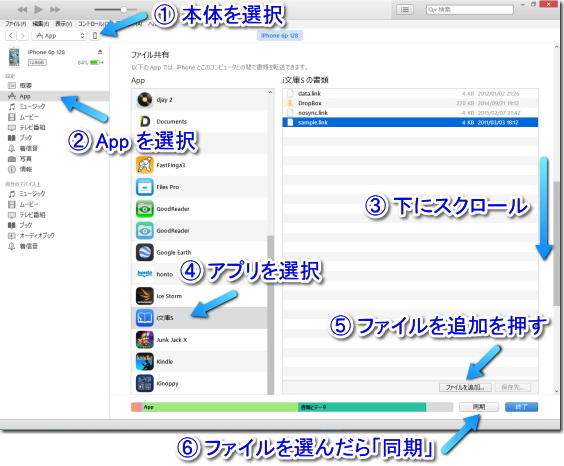Viewport: 564px width, 466px height.
Task: Expand the App media type dropdown
Action: (59, 35)
